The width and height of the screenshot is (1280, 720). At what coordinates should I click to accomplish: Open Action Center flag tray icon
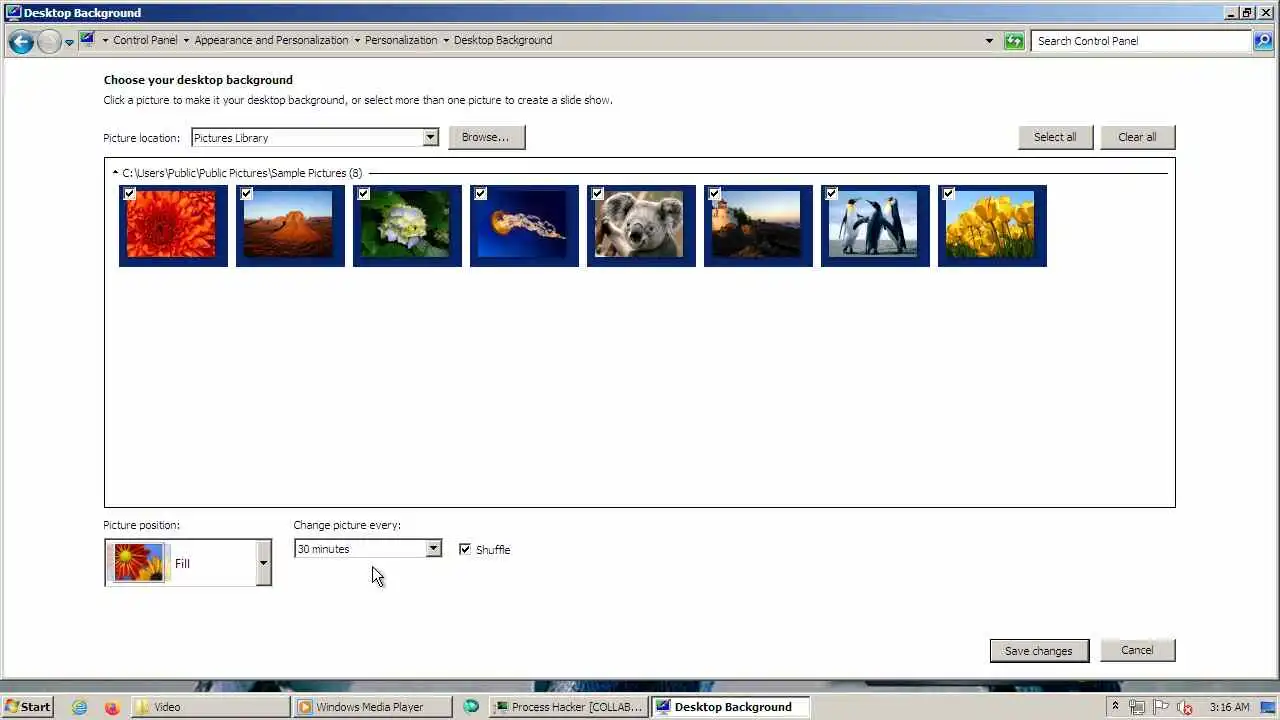click(x=1162, y=707)
